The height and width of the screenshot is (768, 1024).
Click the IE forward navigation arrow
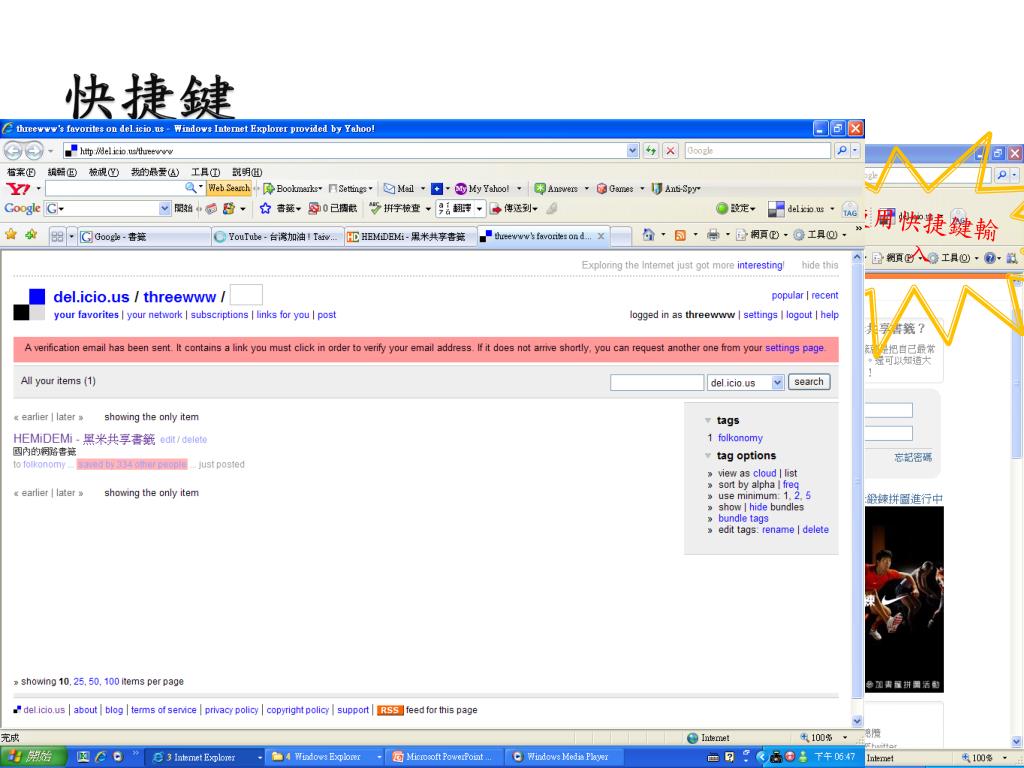click(x=34, y=151)
